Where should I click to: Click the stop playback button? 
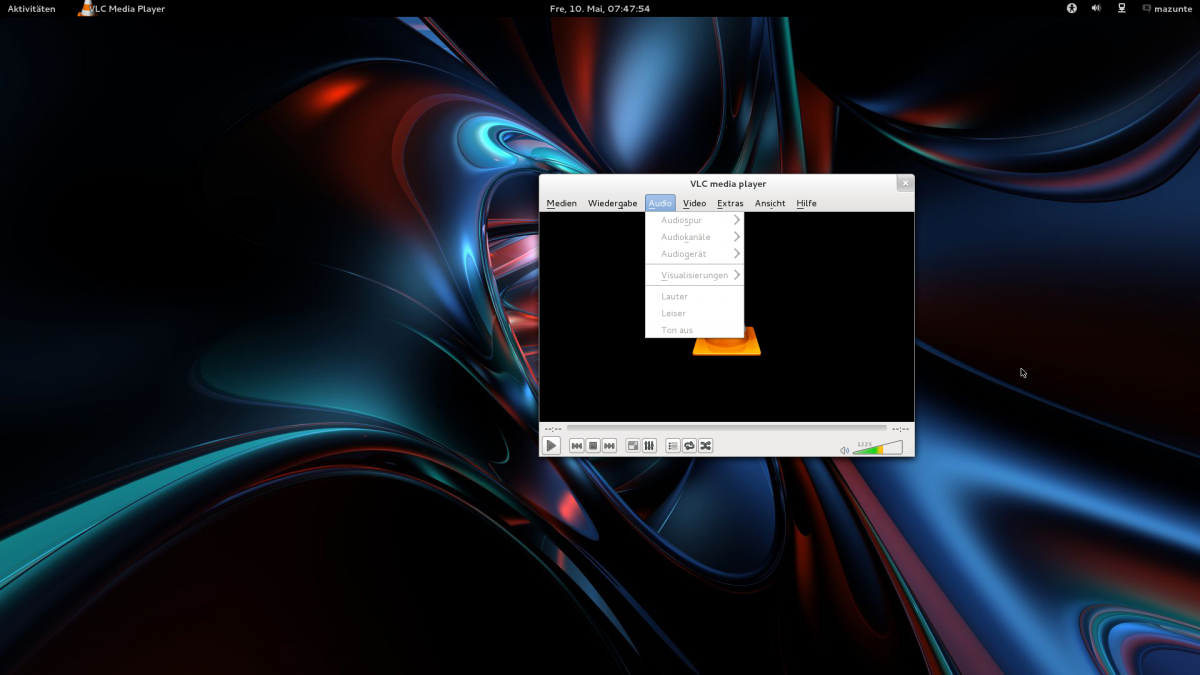[x=593, y=446]
